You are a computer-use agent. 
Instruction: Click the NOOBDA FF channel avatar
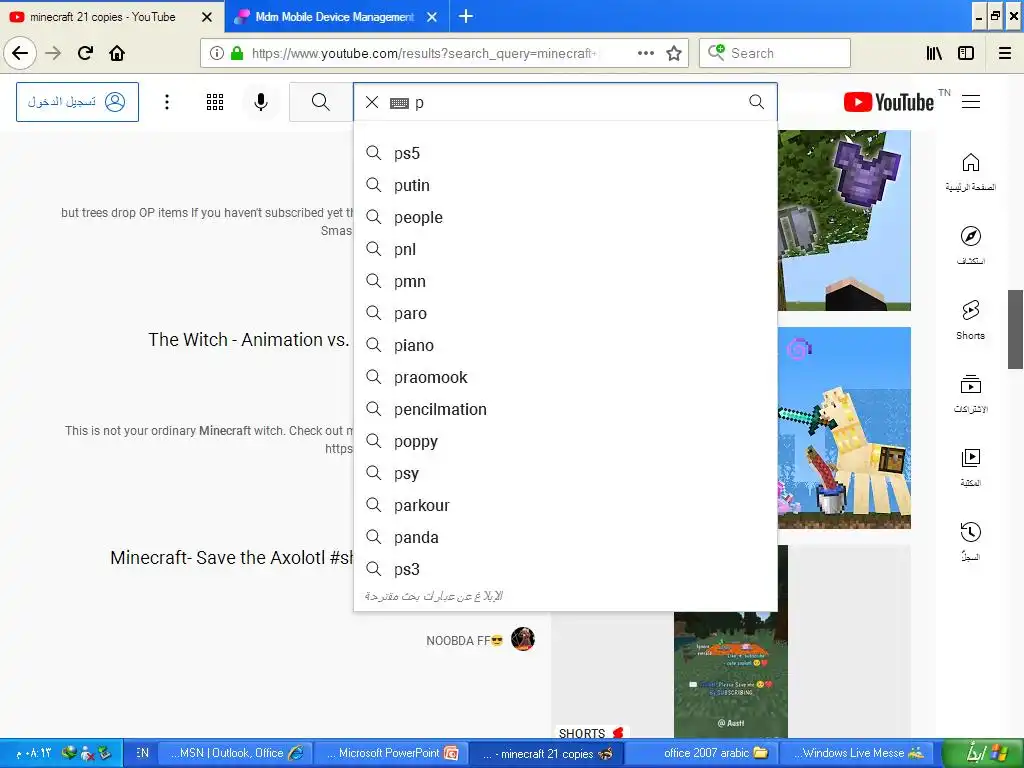522,639
